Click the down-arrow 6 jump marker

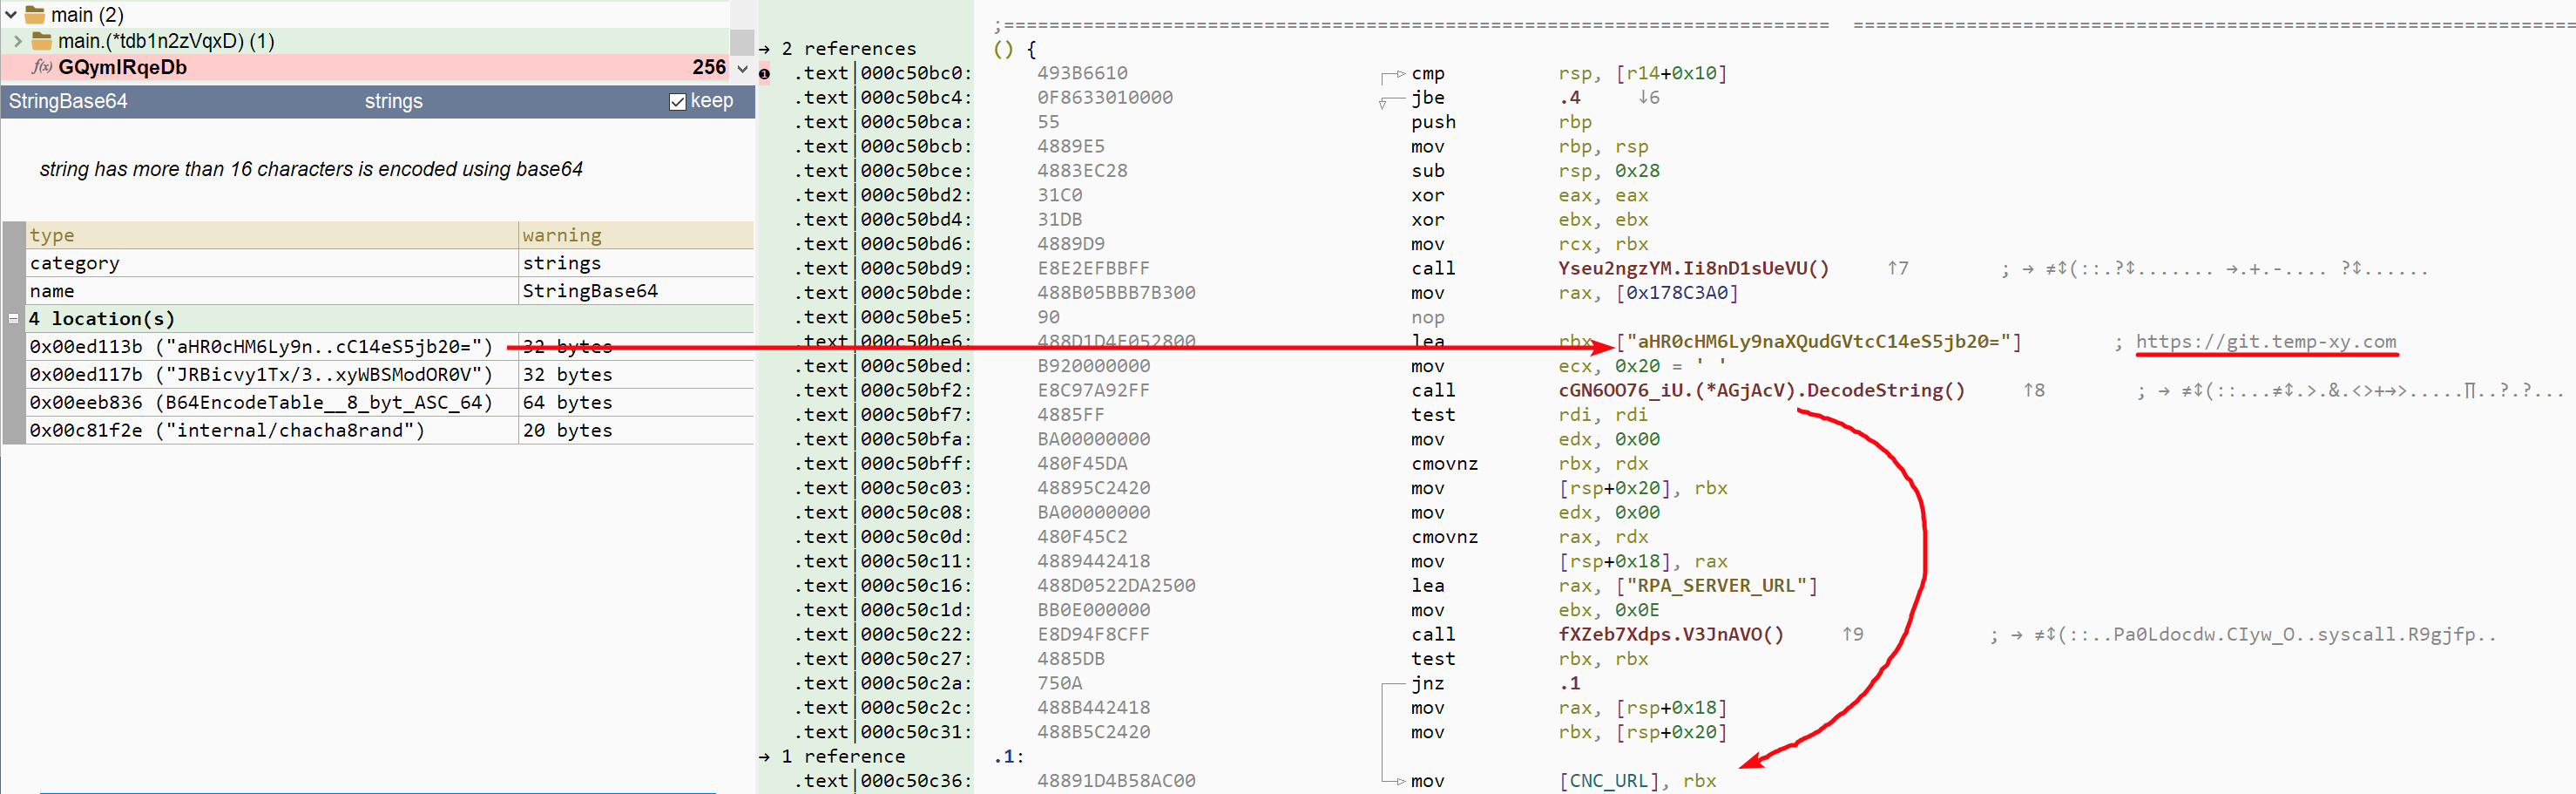[x=1649, y=98]
